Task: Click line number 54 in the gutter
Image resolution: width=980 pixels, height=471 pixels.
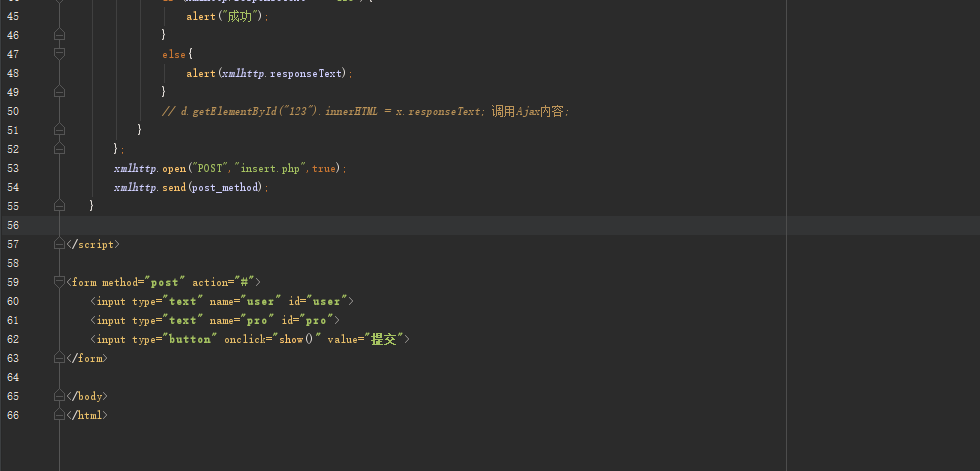Action: click(x=12, y=187)
